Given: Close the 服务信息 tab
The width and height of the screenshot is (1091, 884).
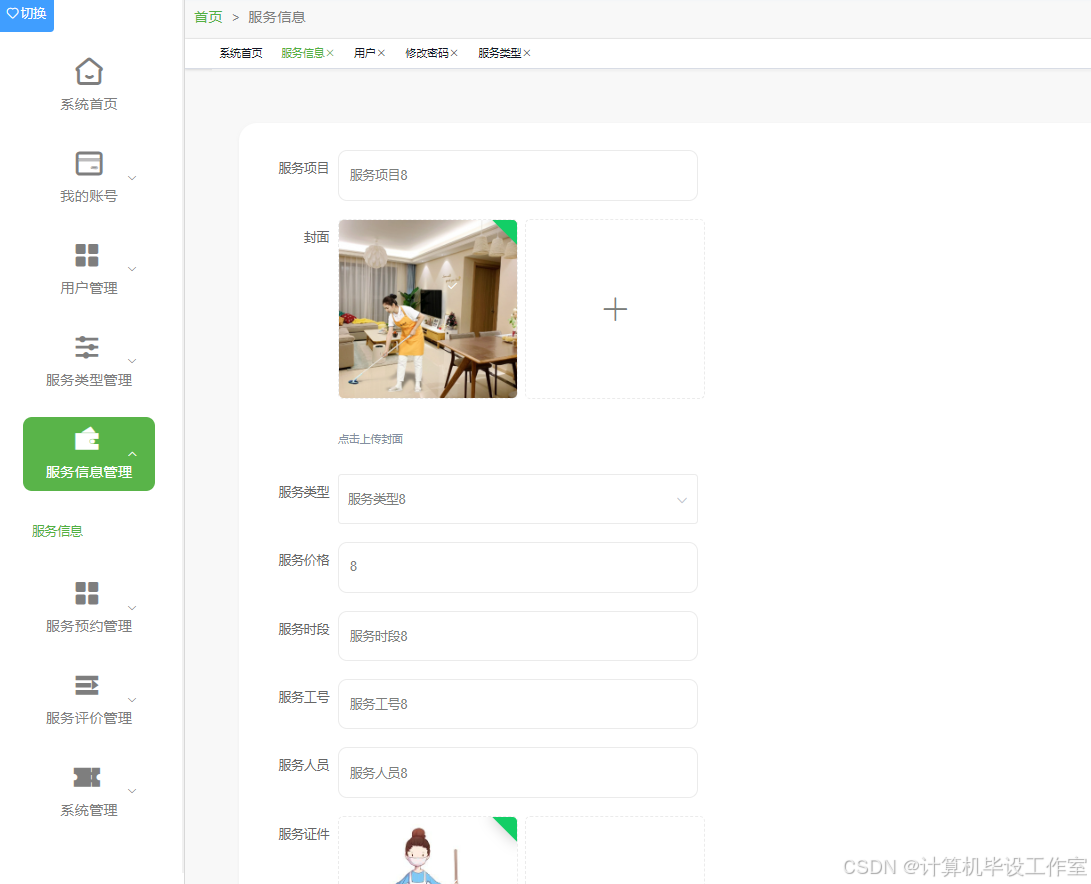Looking at the screenshot, I should (x=330, y=53).
